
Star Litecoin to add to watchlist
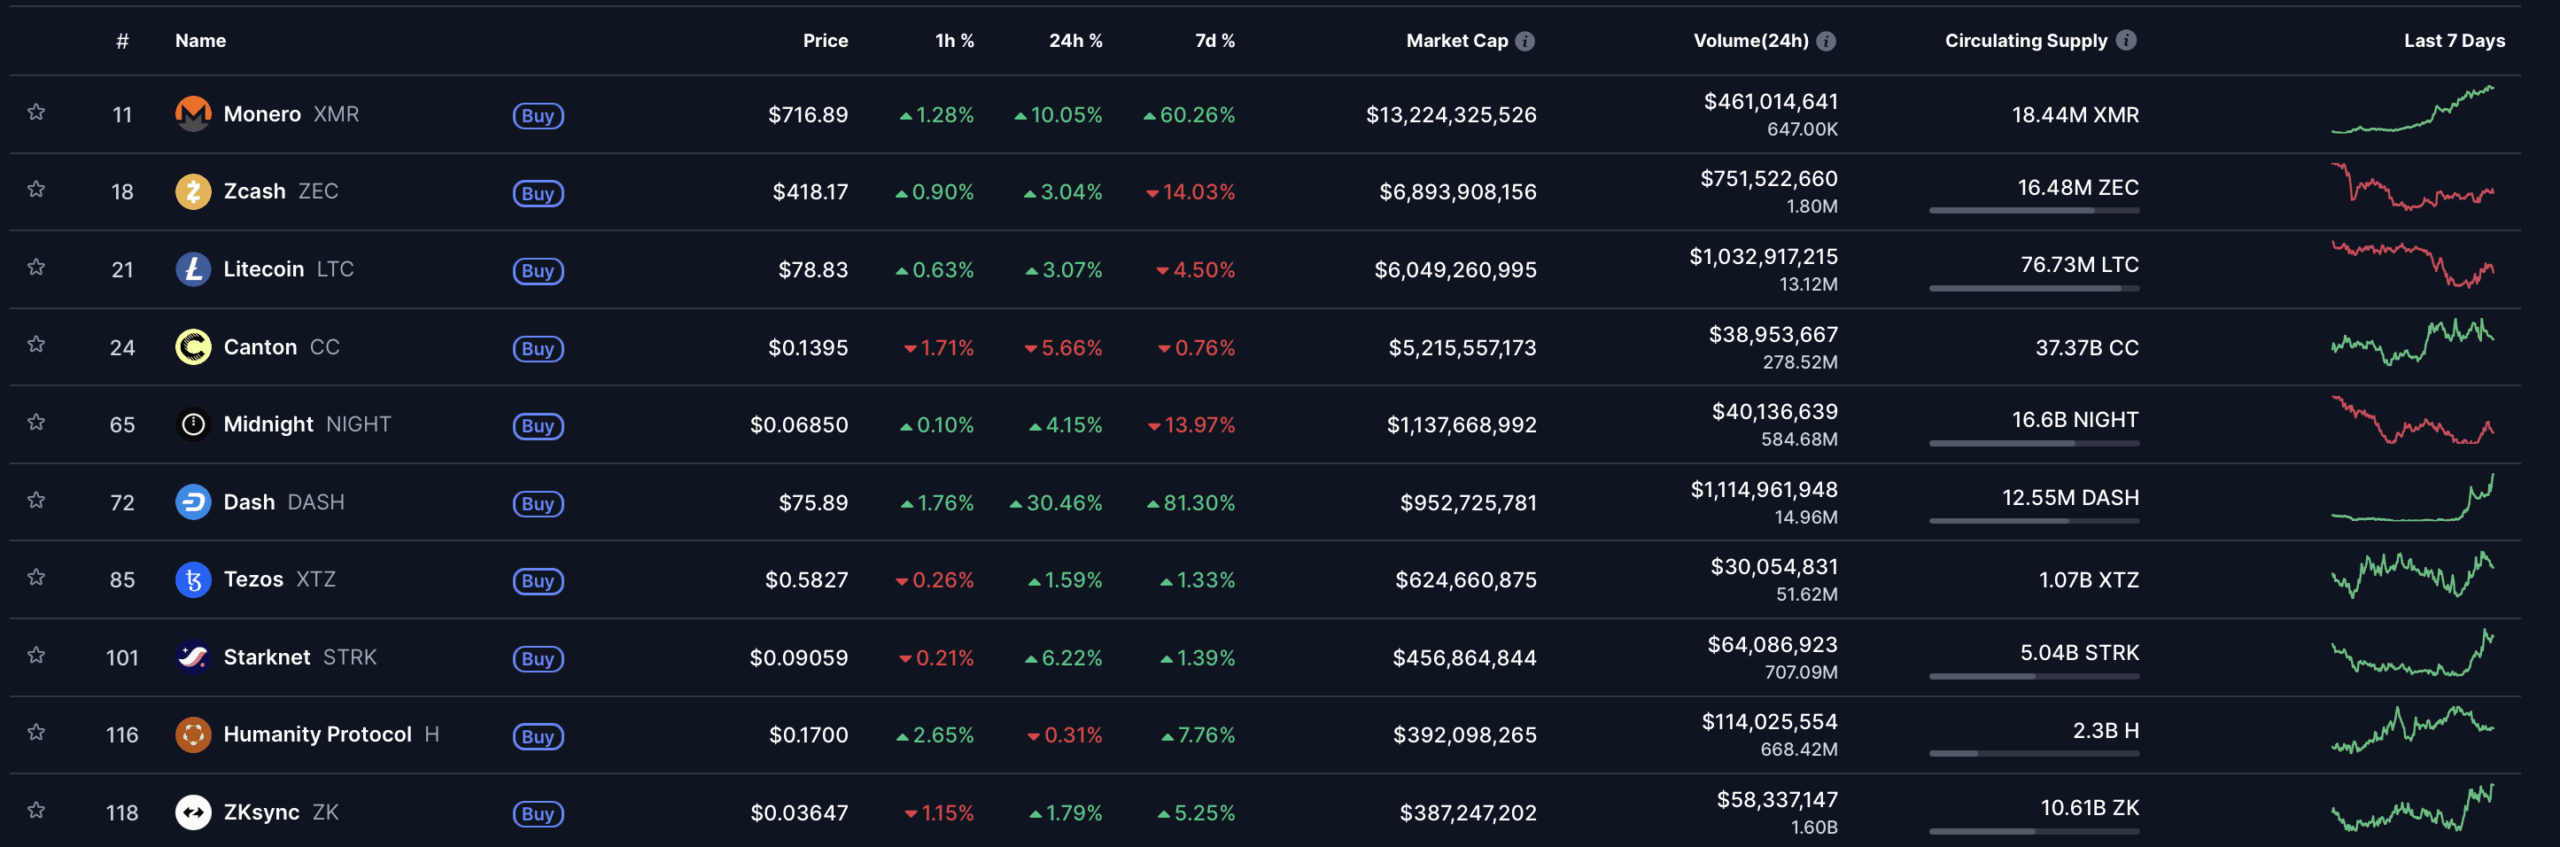(x=36, y=267)
